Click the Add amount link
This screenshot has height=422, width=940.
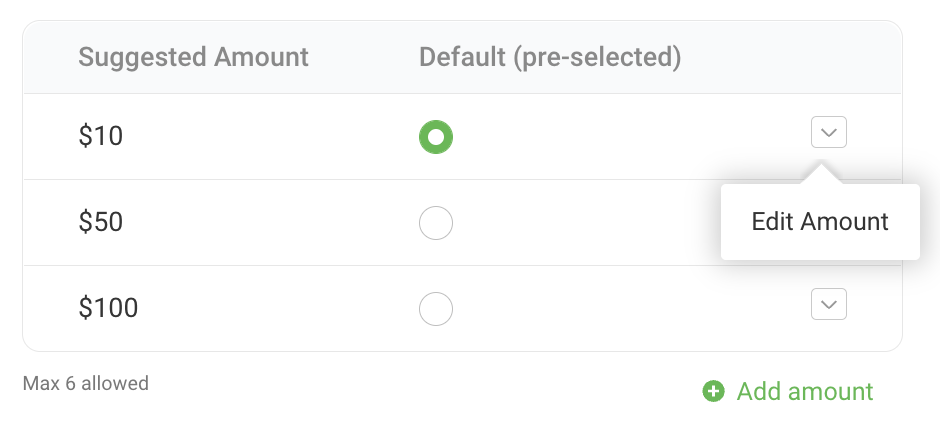[804, 391]
